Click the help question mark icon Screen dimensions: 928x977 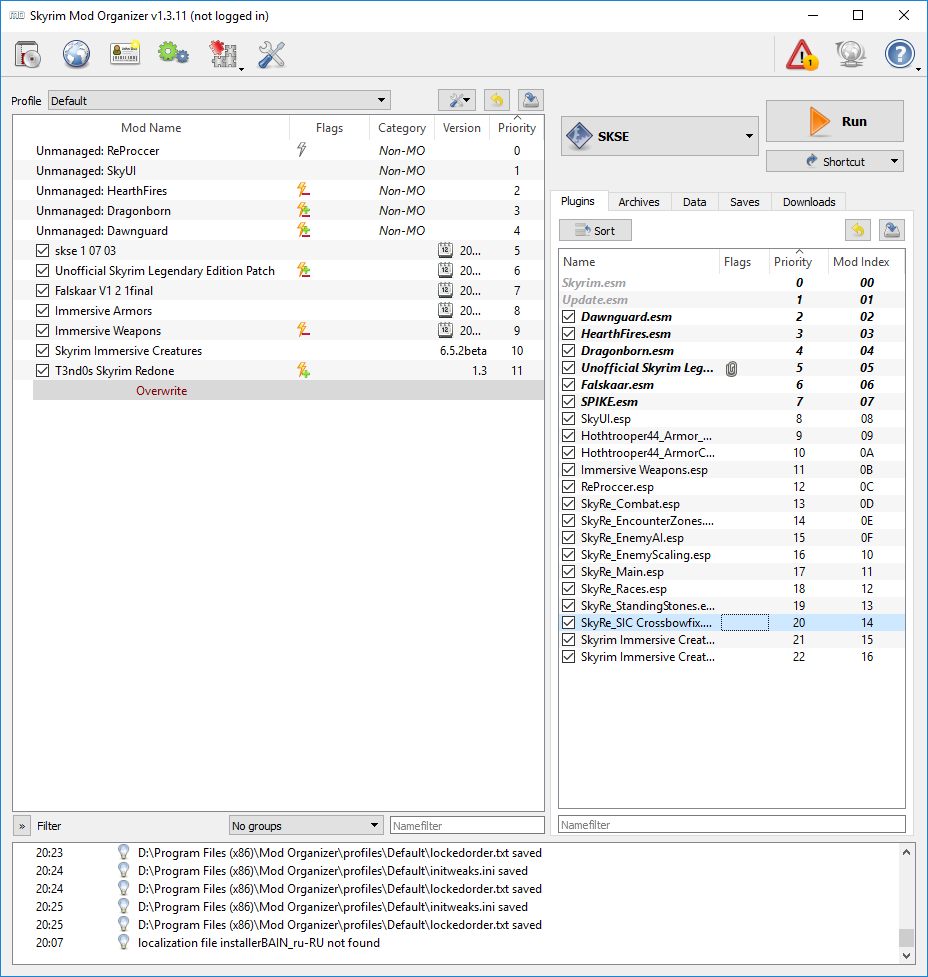tap(900, 54)
